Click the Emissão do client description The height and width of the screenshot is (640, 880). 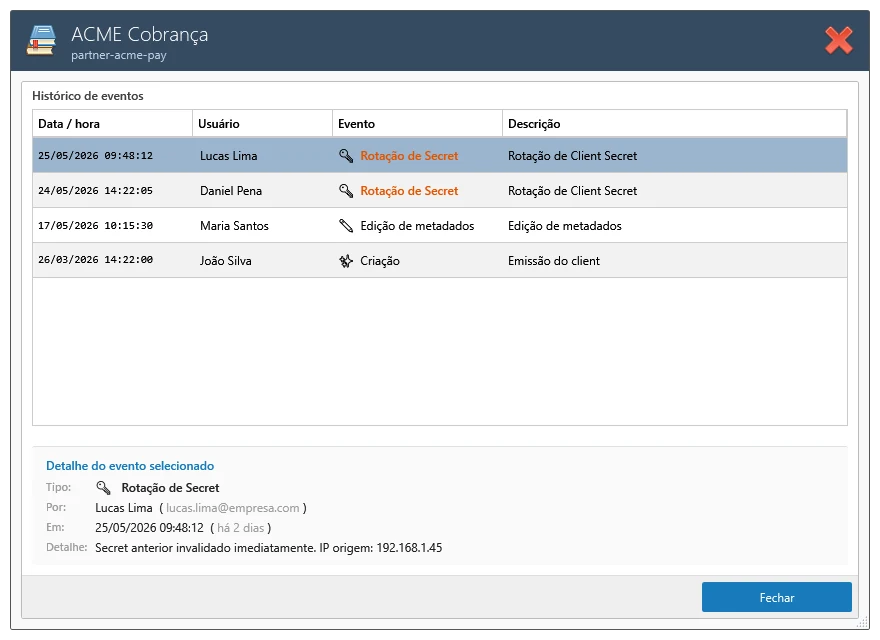(554, 260)
